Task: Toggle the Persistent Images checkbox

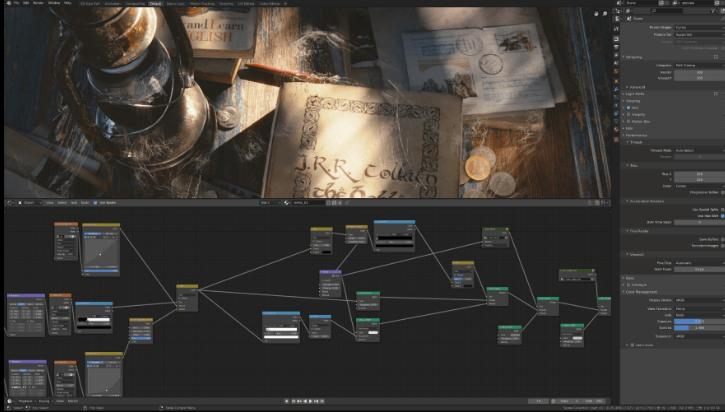Action: 723,246
